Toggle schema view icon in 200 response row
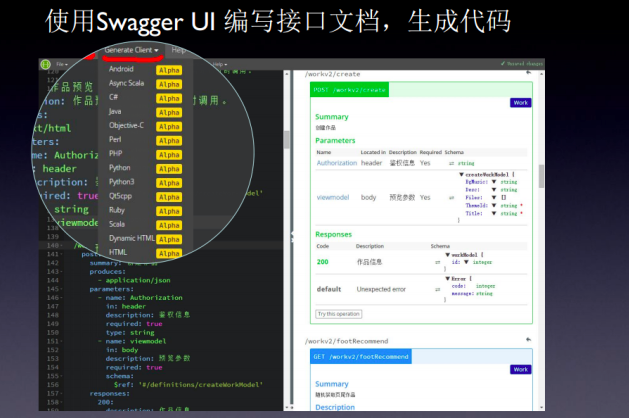 (x=438, y=262)
